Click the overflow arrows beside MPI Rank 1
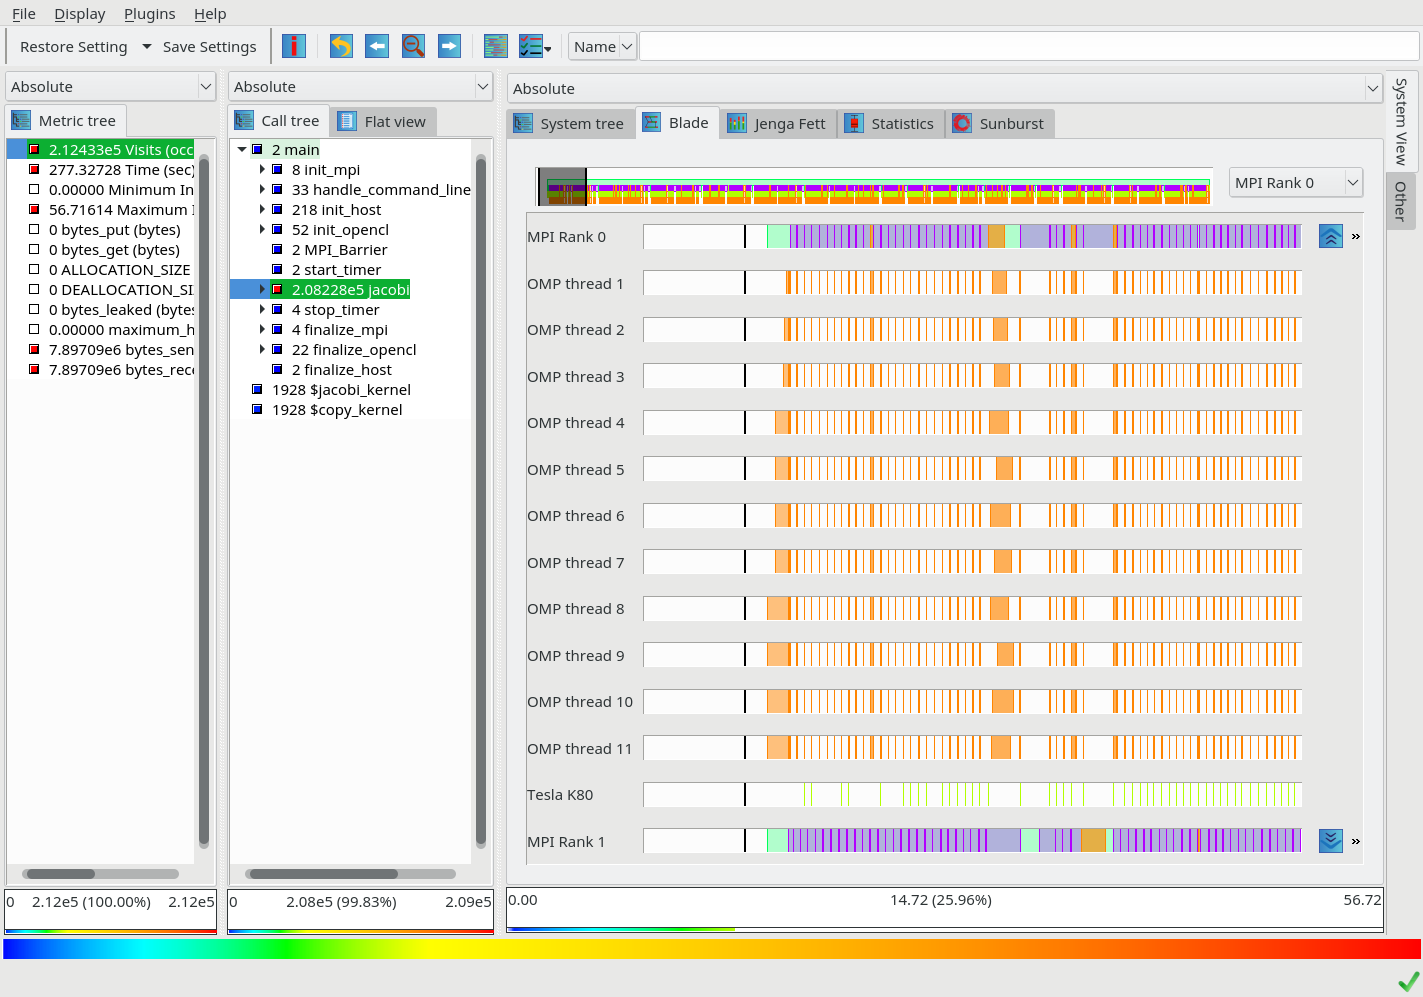 pyautogui.click(x=1356, y=842)
